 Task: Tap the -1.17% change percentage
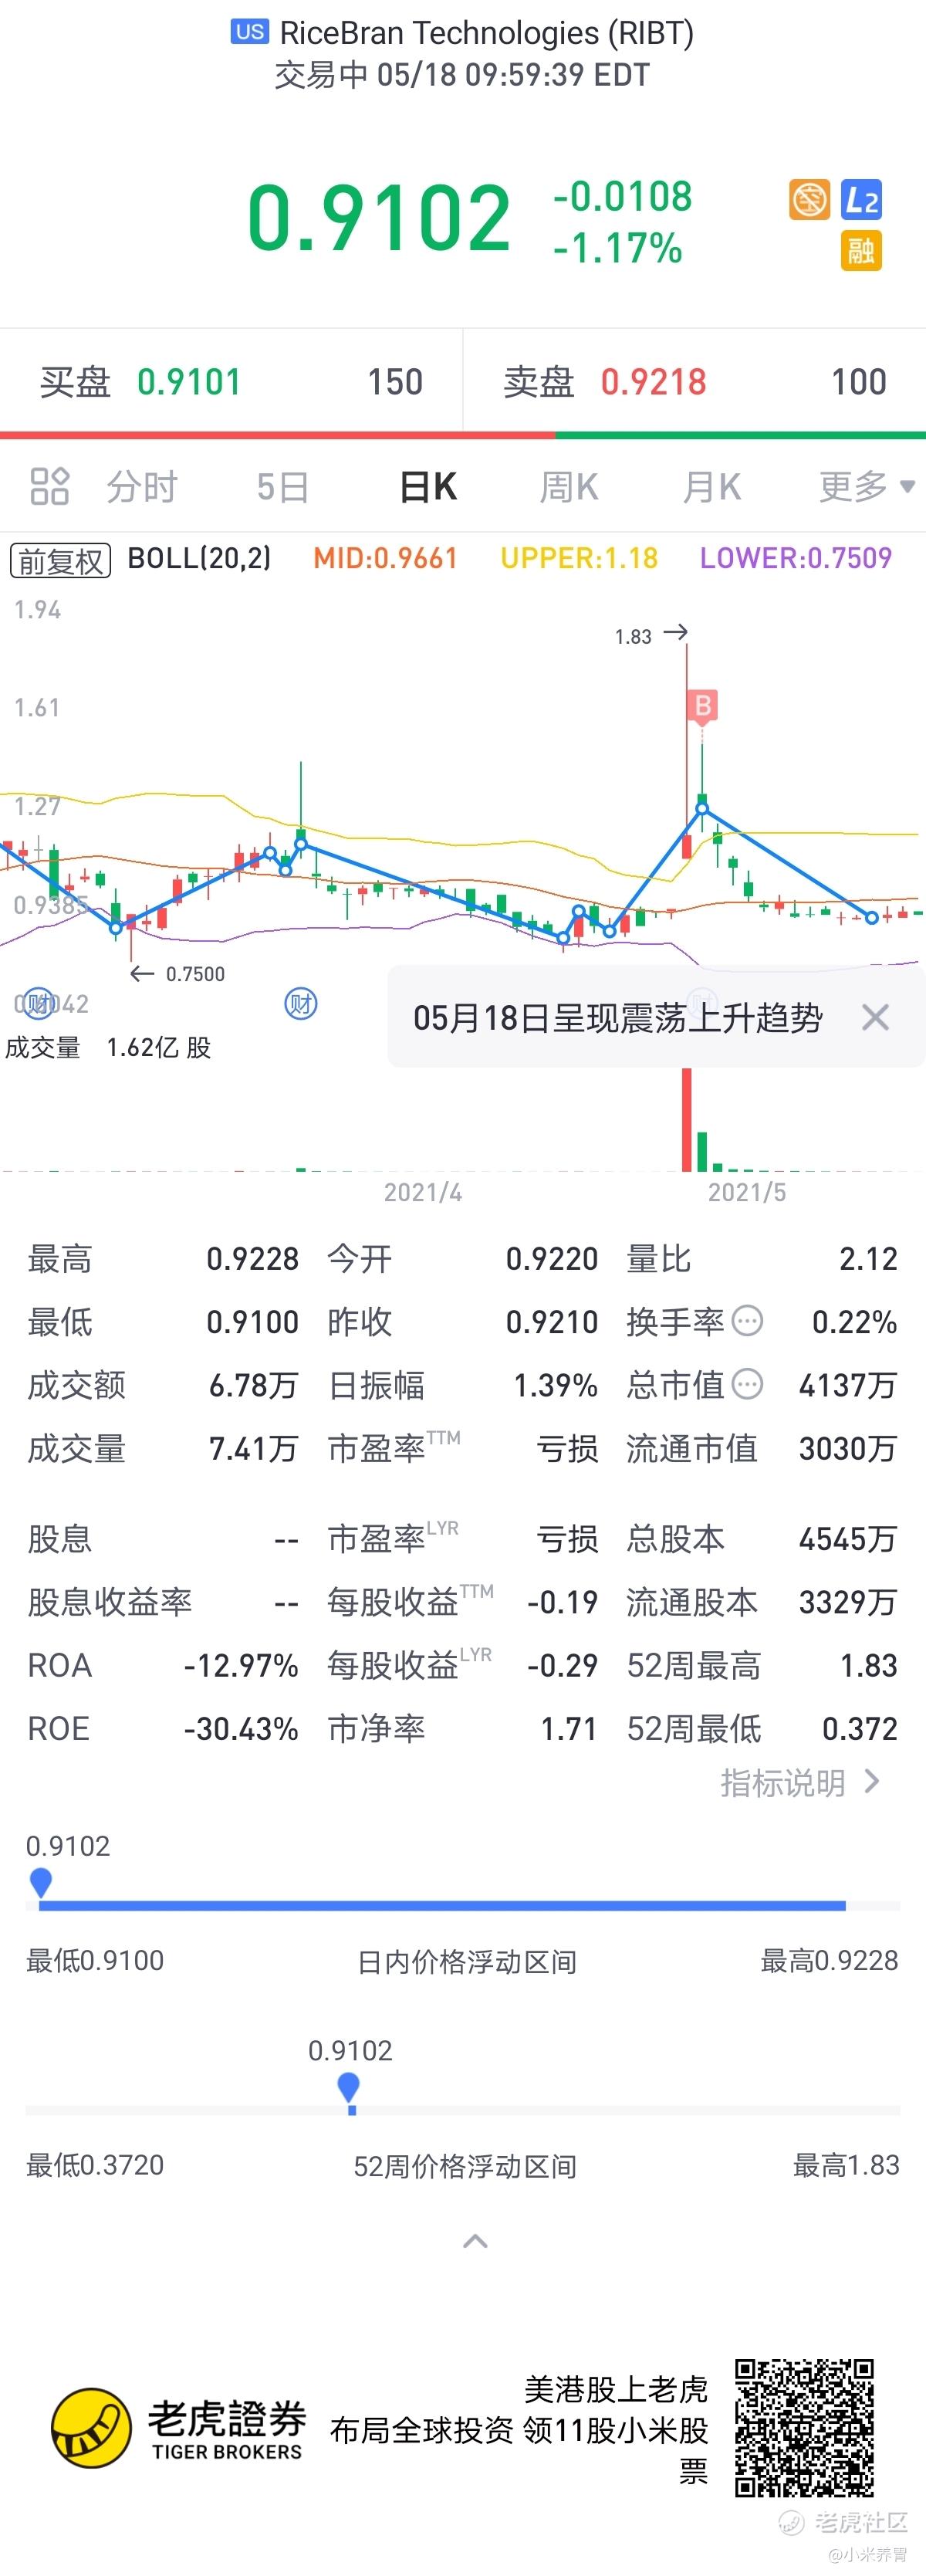618,248
